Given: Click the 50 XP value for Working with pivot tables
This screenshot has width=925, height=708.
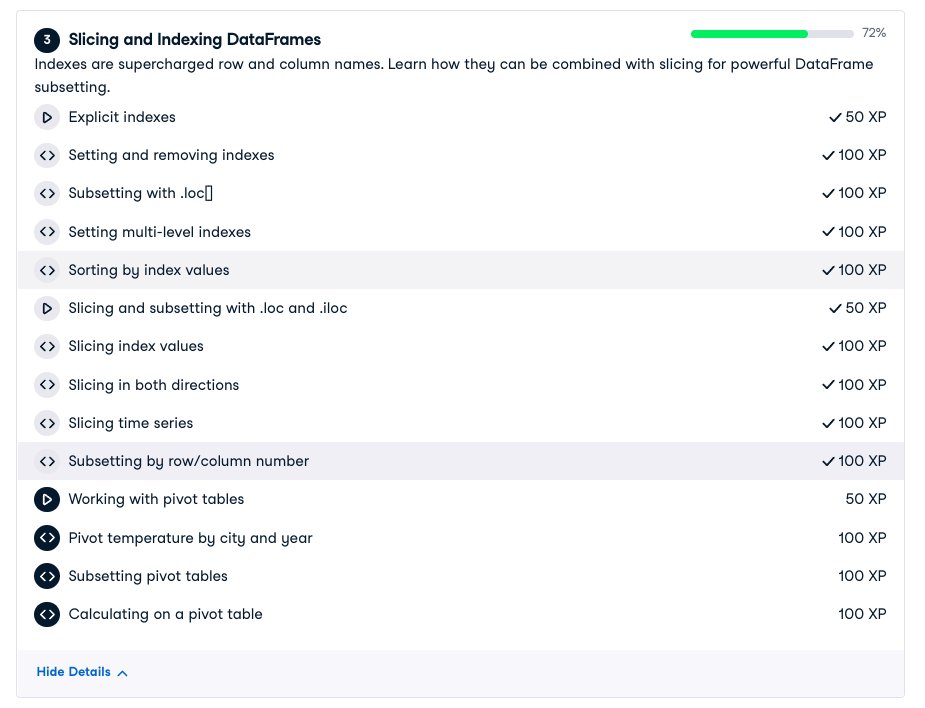Looking at the screenshot, I should 865,499.
